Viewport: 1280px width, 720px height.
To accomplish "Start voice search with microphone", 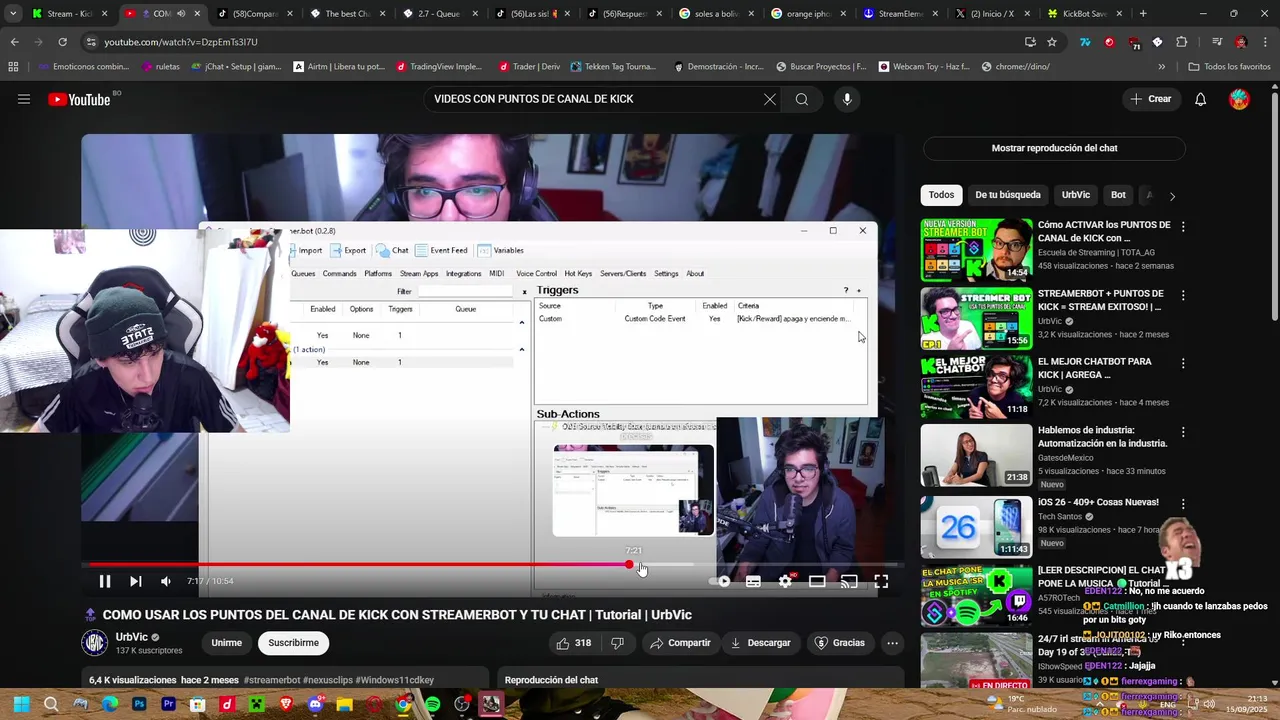I will click(847, 99).
